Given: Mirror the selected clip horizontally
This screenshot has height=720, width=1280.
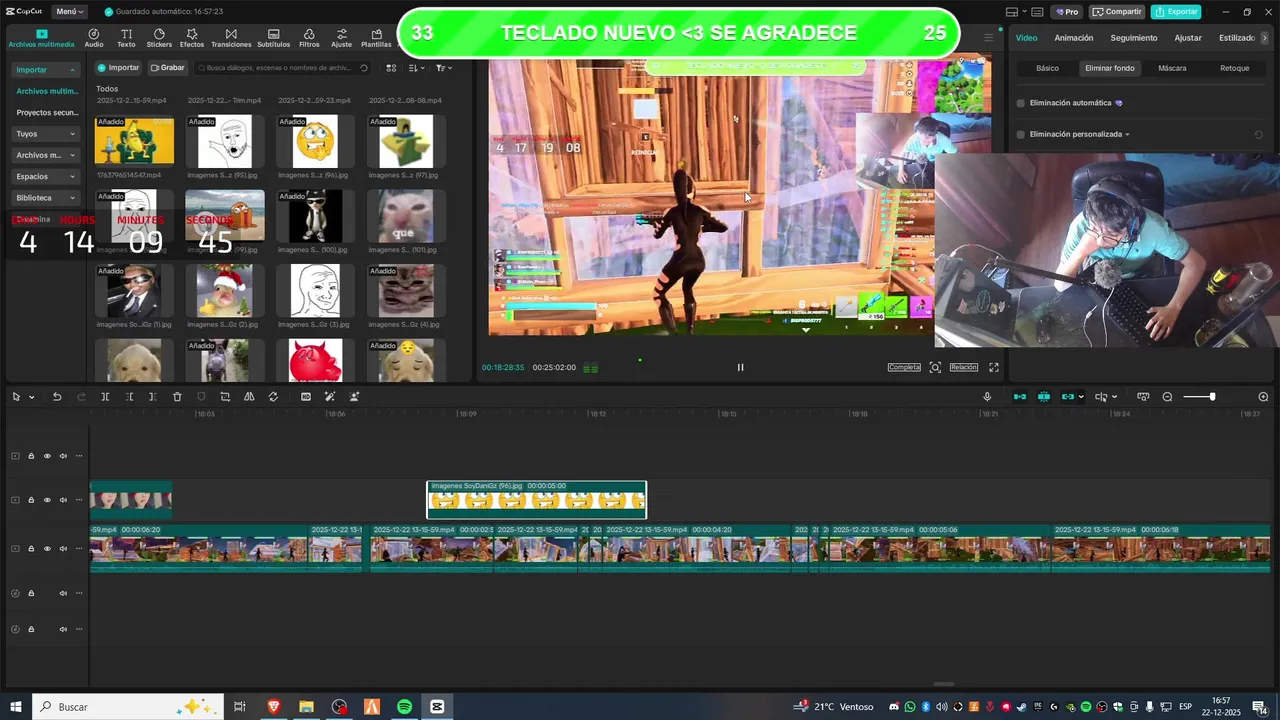Looking at the screenshot, I should point(249,397).
